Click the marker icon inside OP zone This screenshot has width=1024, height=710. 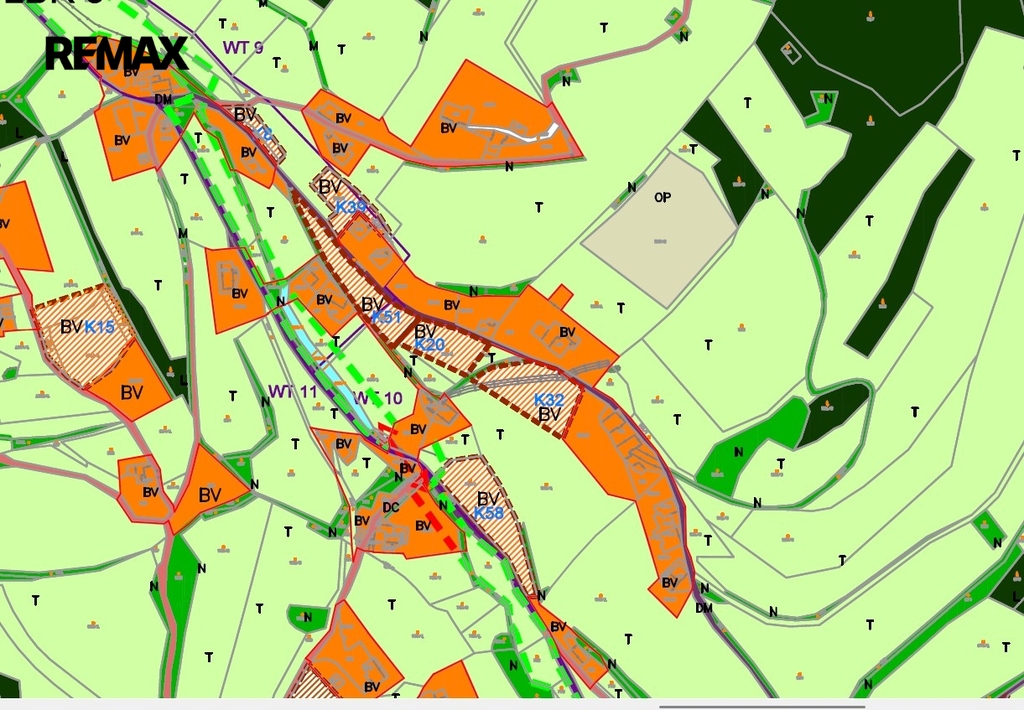tap(660, 241)
